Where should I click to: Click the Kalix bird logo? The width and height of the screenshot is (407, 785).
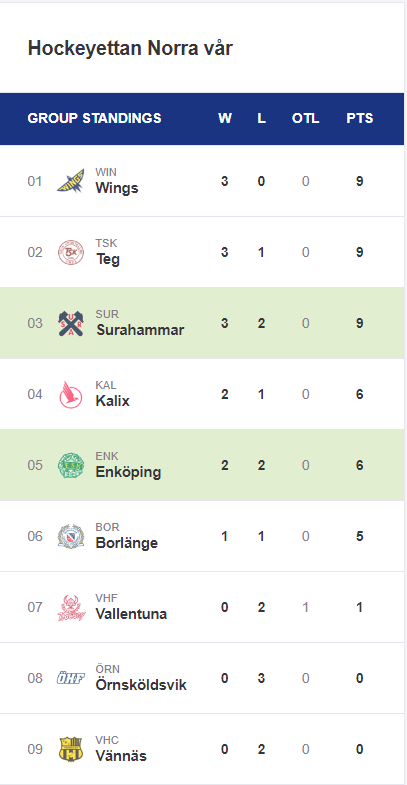pyautogui.click(x=71, y=394)
